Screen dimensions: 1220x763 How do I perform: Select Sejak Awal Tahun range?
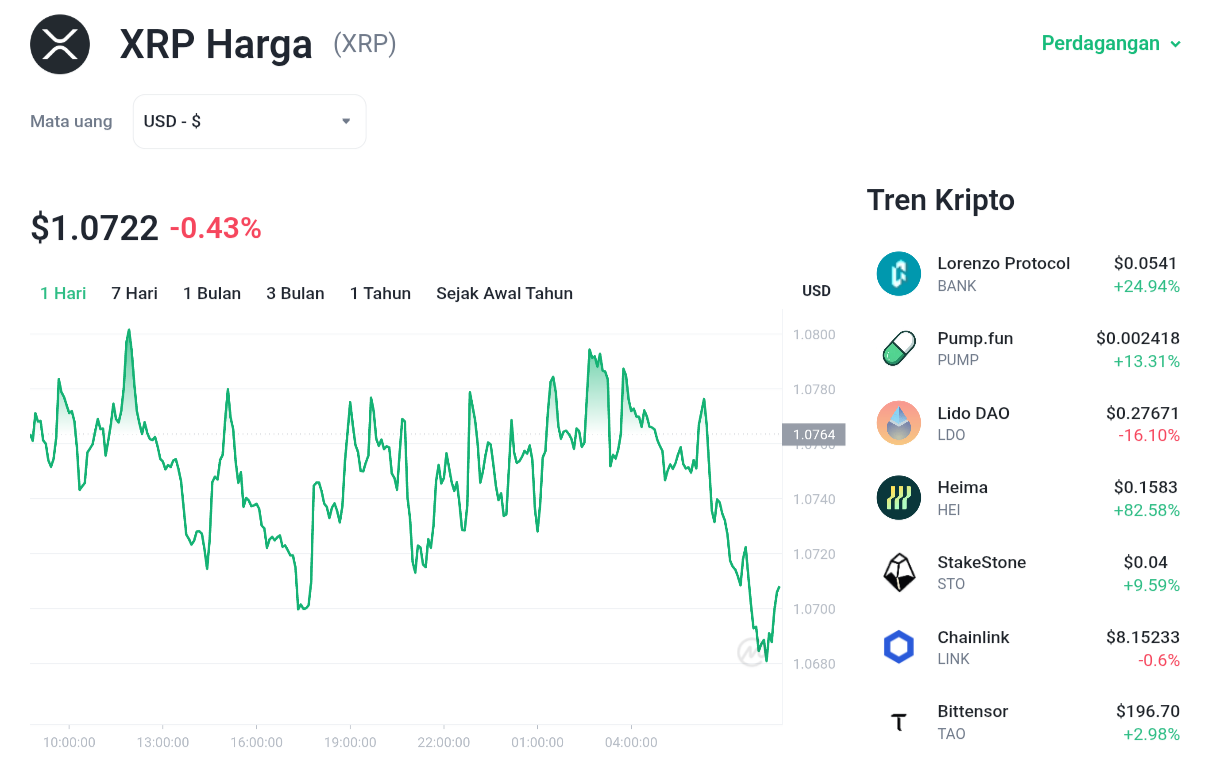click(504, 293)
